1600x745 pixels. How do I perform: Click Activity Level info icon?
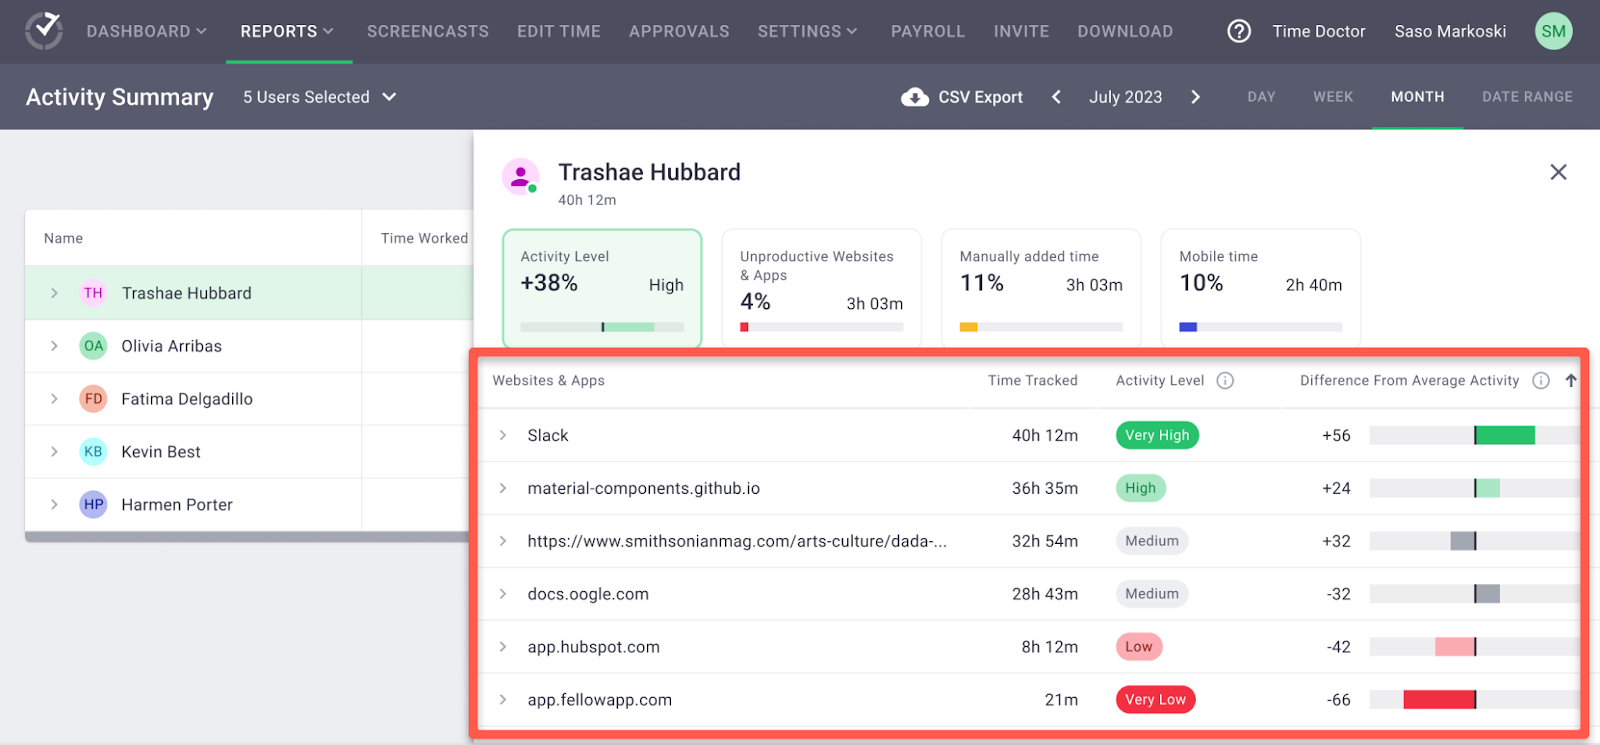coord(1225,381)
